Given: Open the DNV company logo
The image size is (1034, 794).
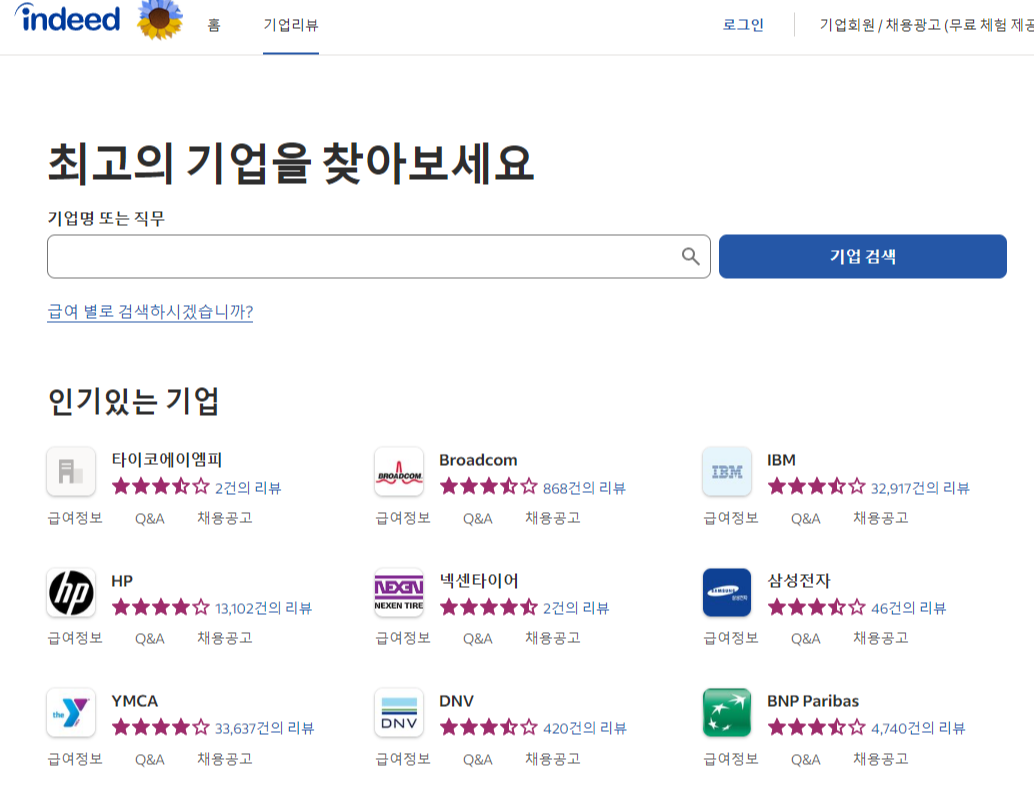Looking at the screenshot, I should pyautogui.click(x=399, y=713).
